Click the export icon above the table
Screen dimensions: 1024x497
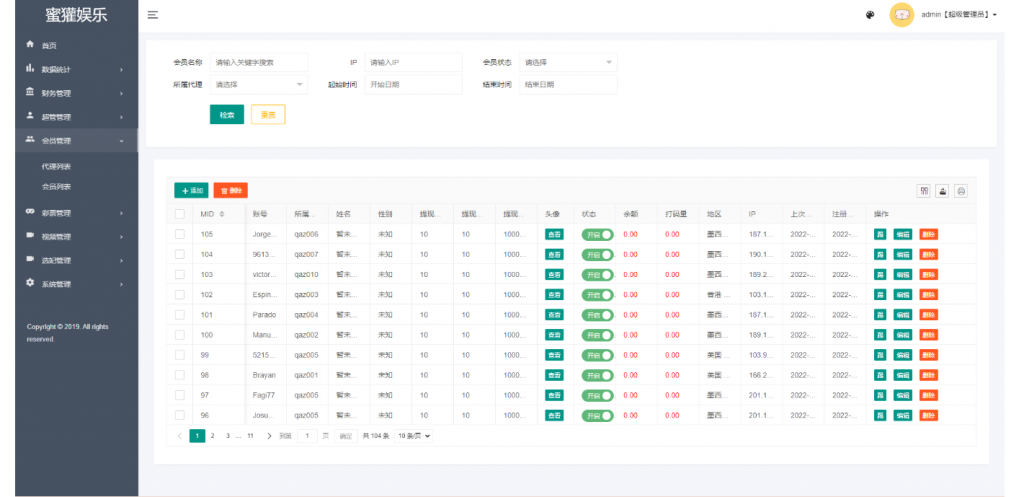coord(942,190)
